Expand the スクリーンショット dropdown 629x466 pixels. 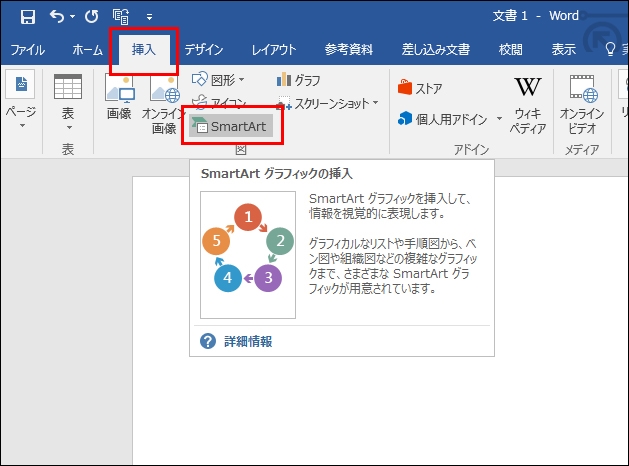[x=375, y=103]
